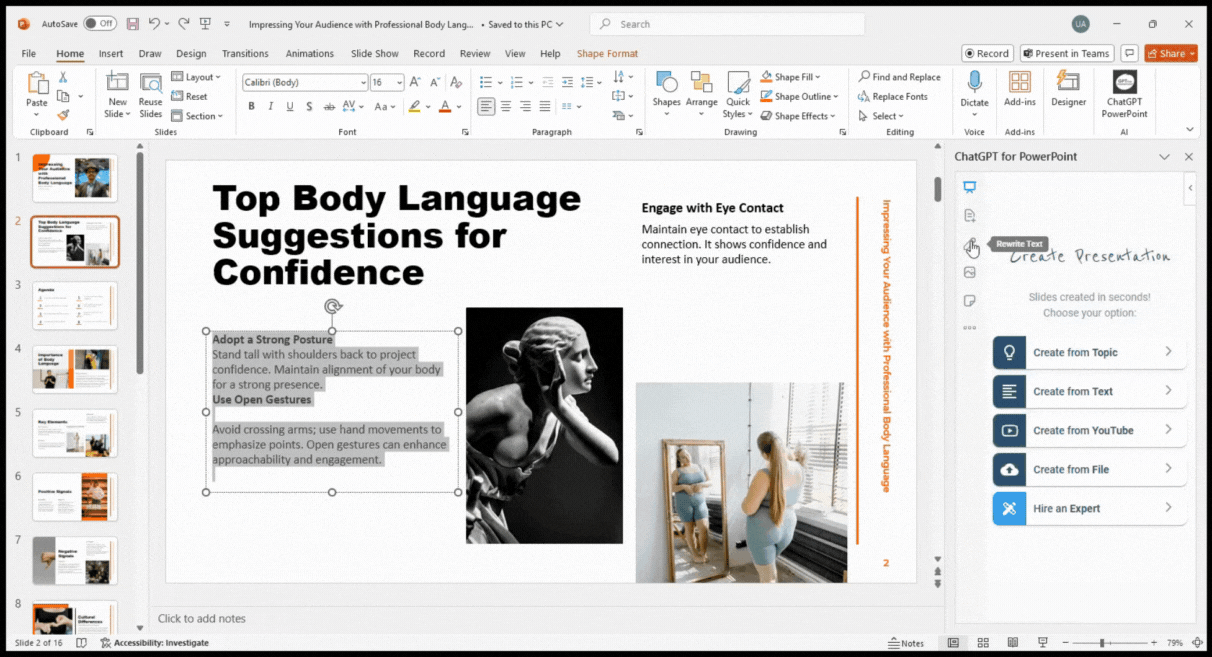Open the Add-ins button
Screen dimensions: 1212x657
point(1020,90)
